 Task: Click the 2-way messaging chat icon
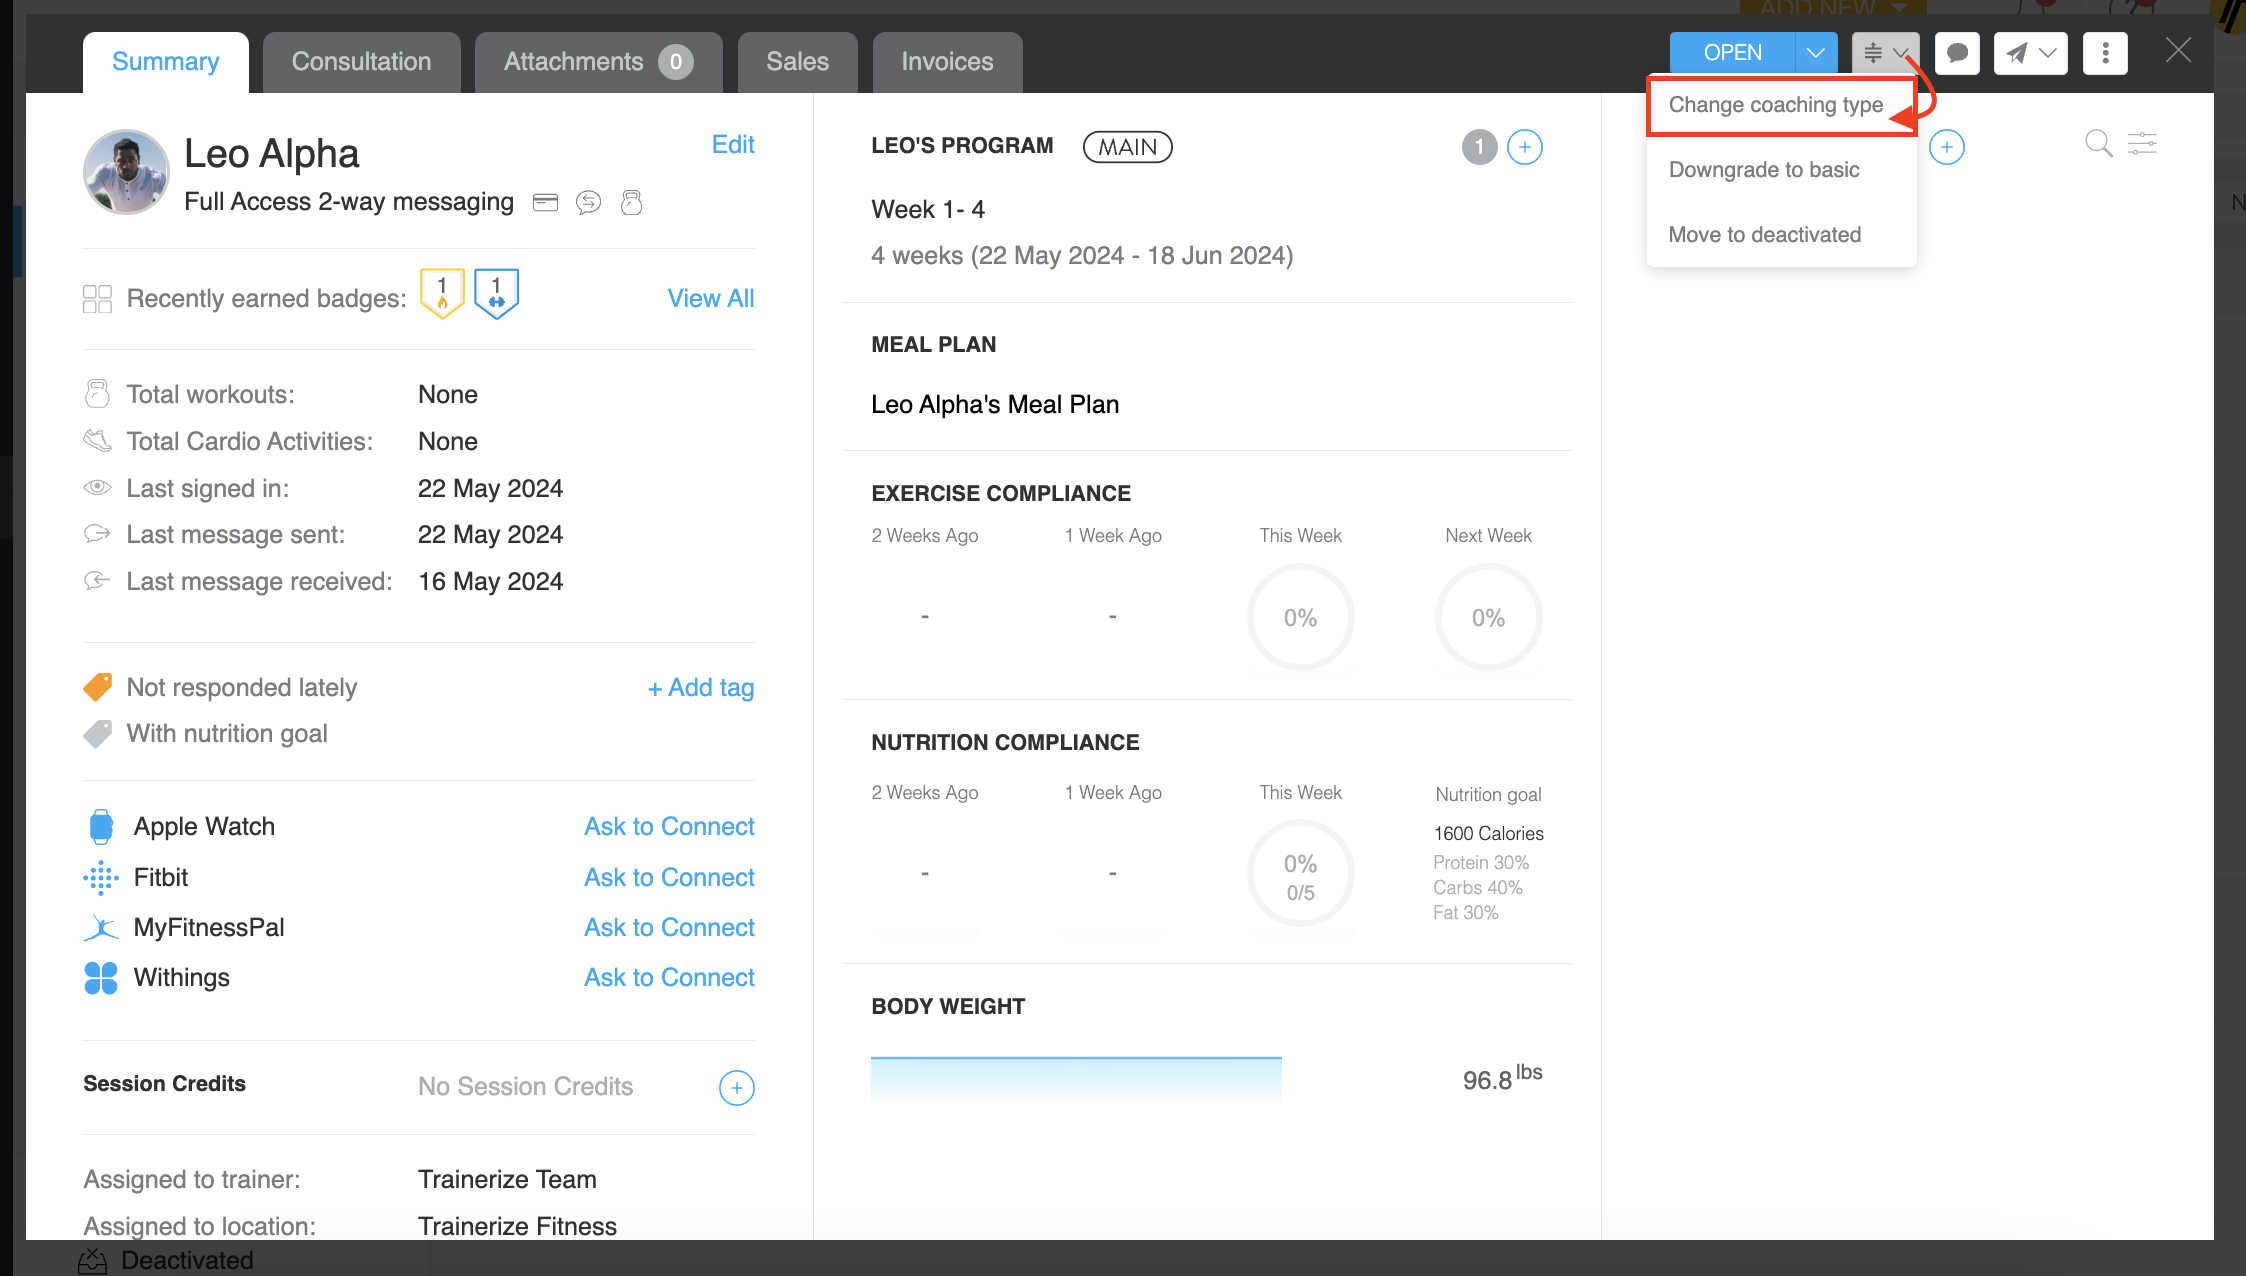point(588,203)
